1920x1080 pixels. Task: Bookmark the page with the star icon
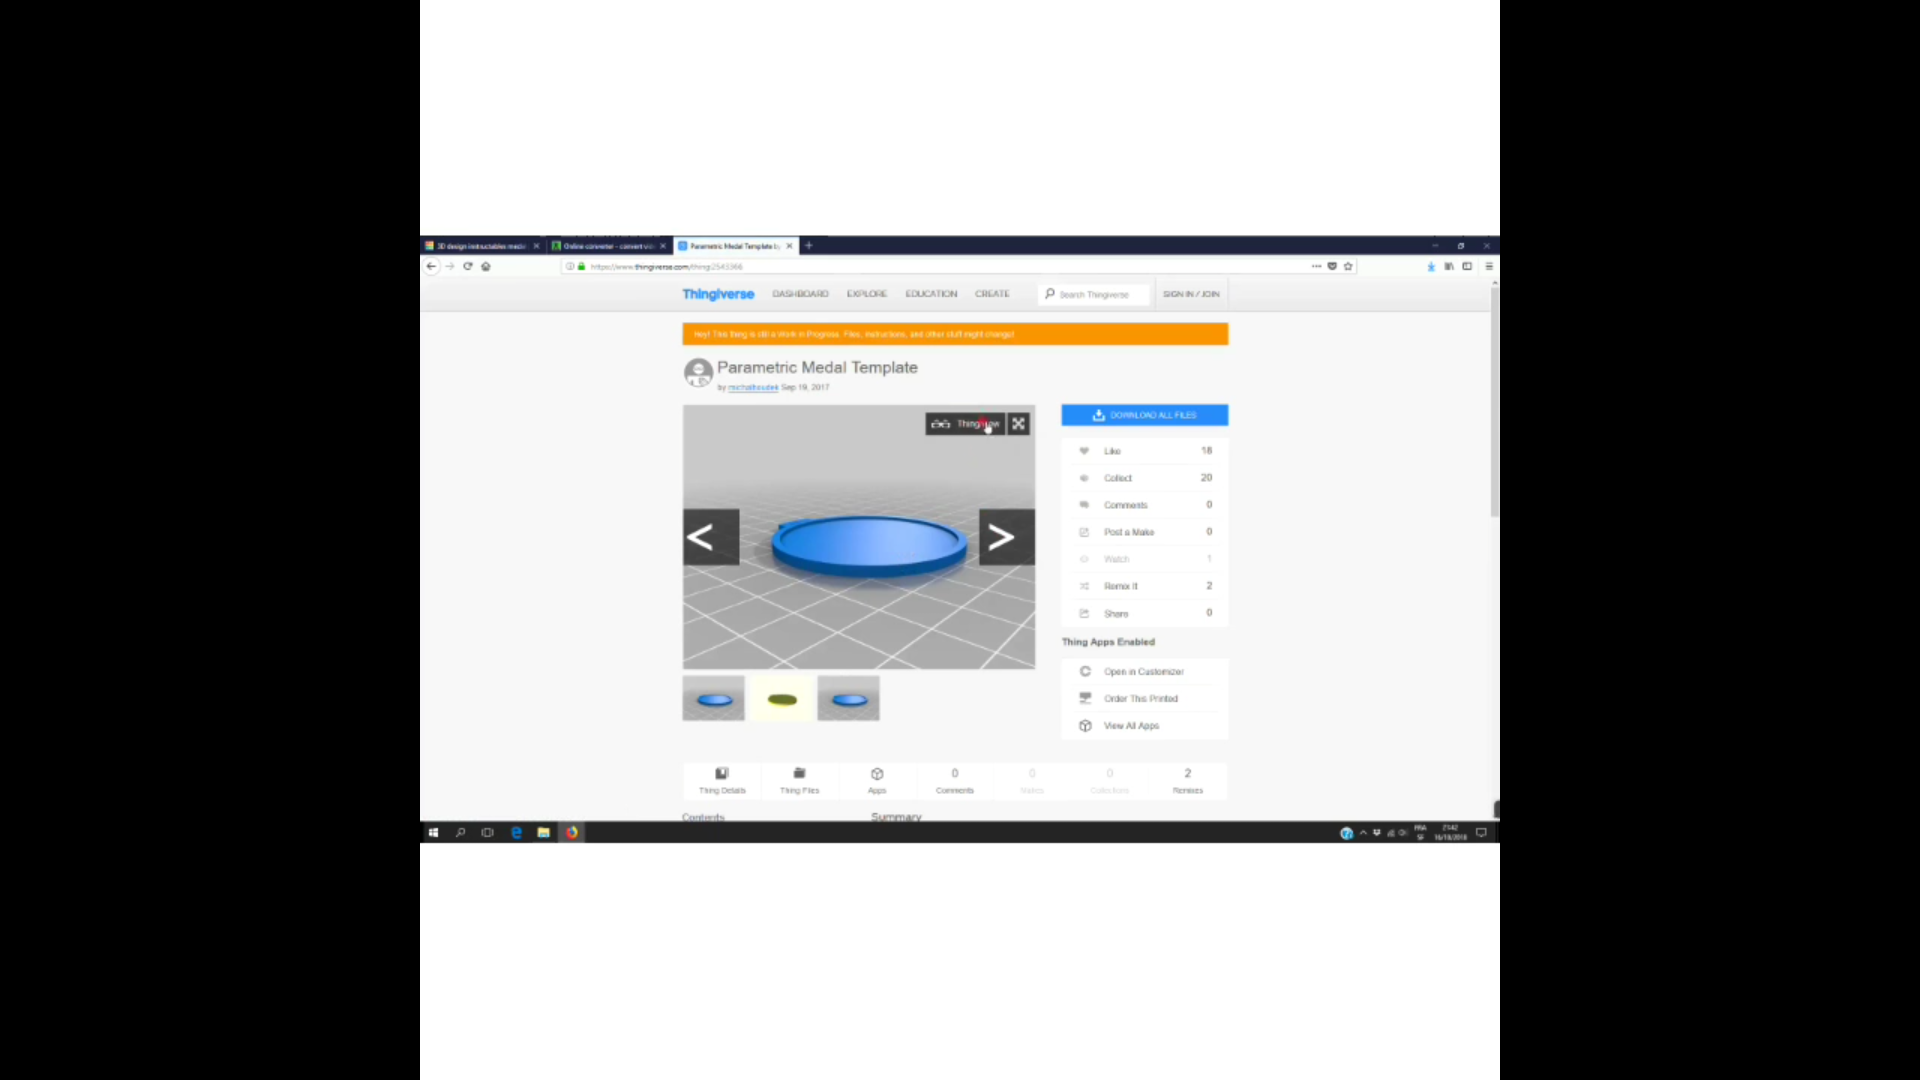point(1348,266)
